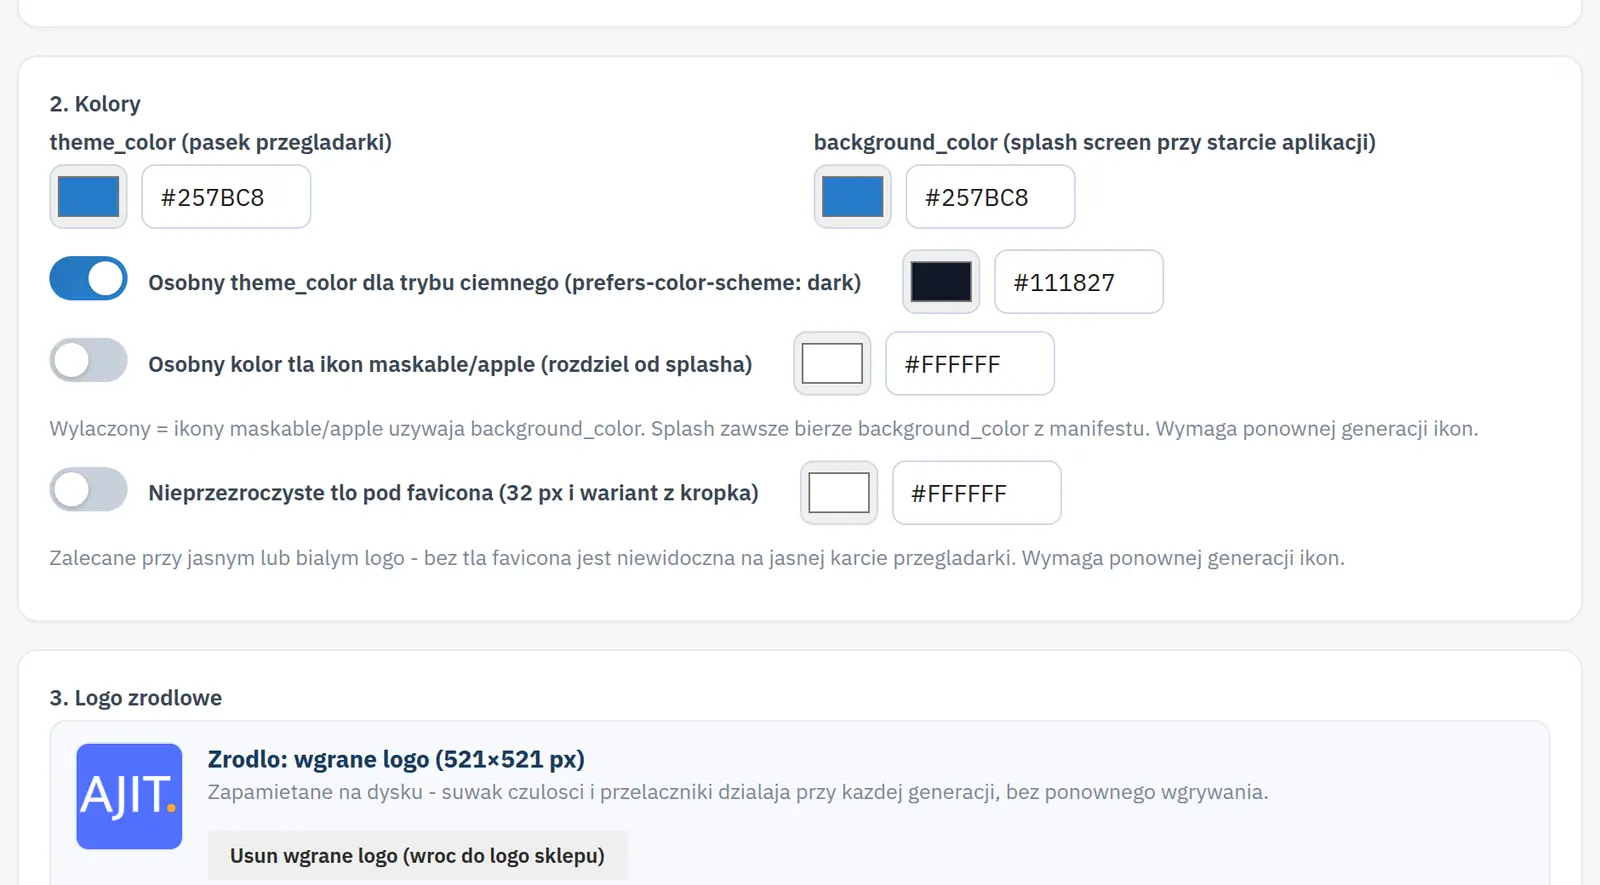Click the '3. Logo zrodlowe' section heading
Image resolution: width=1600 pixels, height=885 pixels.
point(136,698)
